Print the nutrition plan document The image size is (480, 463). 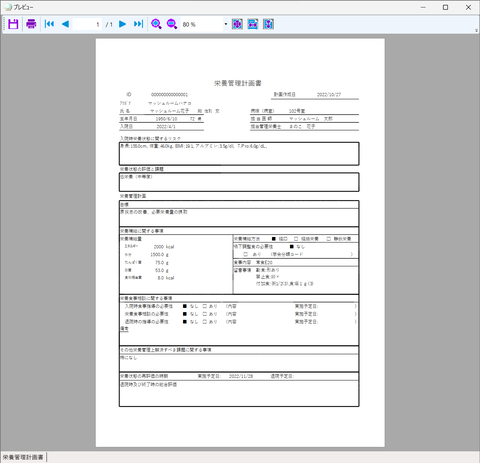pyautogui.click(x=31, y=24)
